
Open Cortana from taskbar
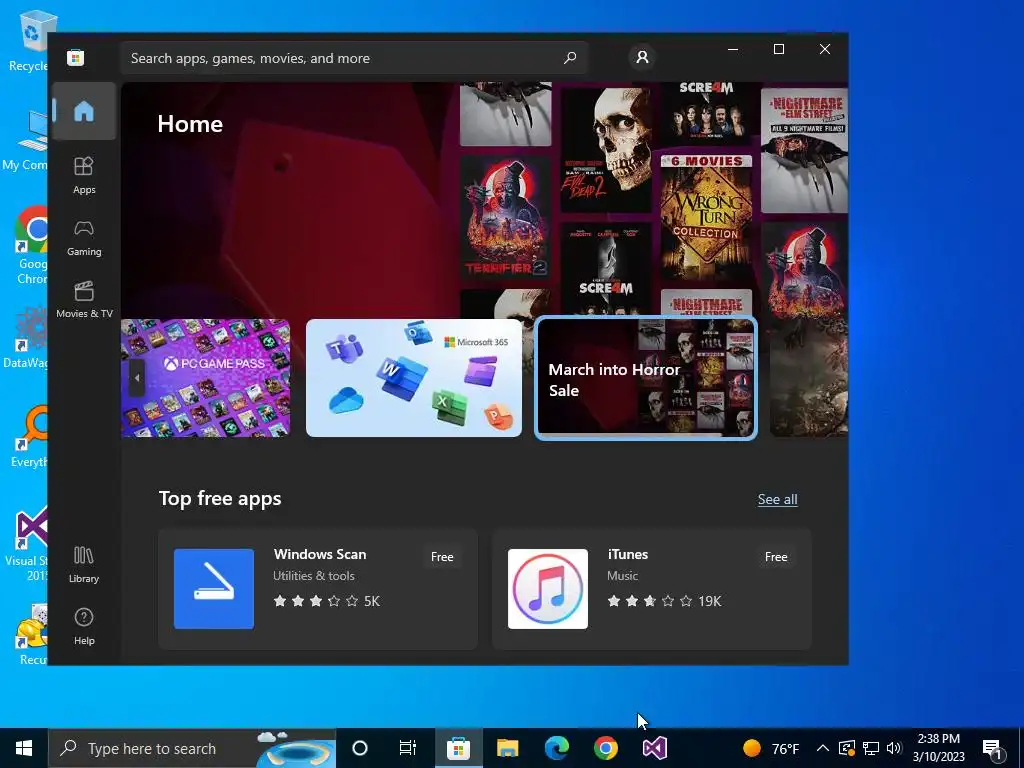[x=360, y=748]
